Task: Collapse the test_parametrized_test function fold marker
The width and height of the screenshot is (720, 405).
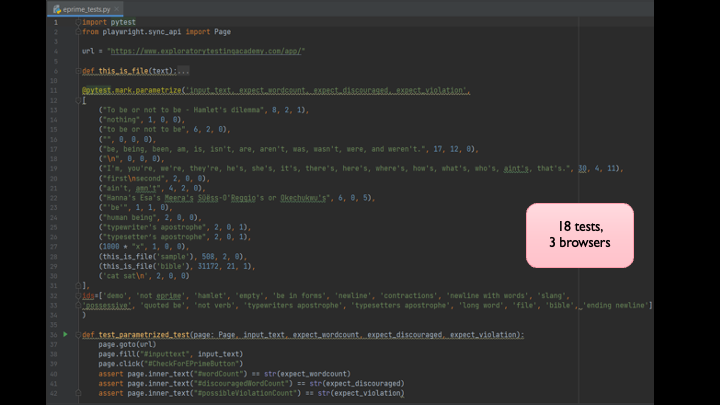Action: tap(78, 335)
